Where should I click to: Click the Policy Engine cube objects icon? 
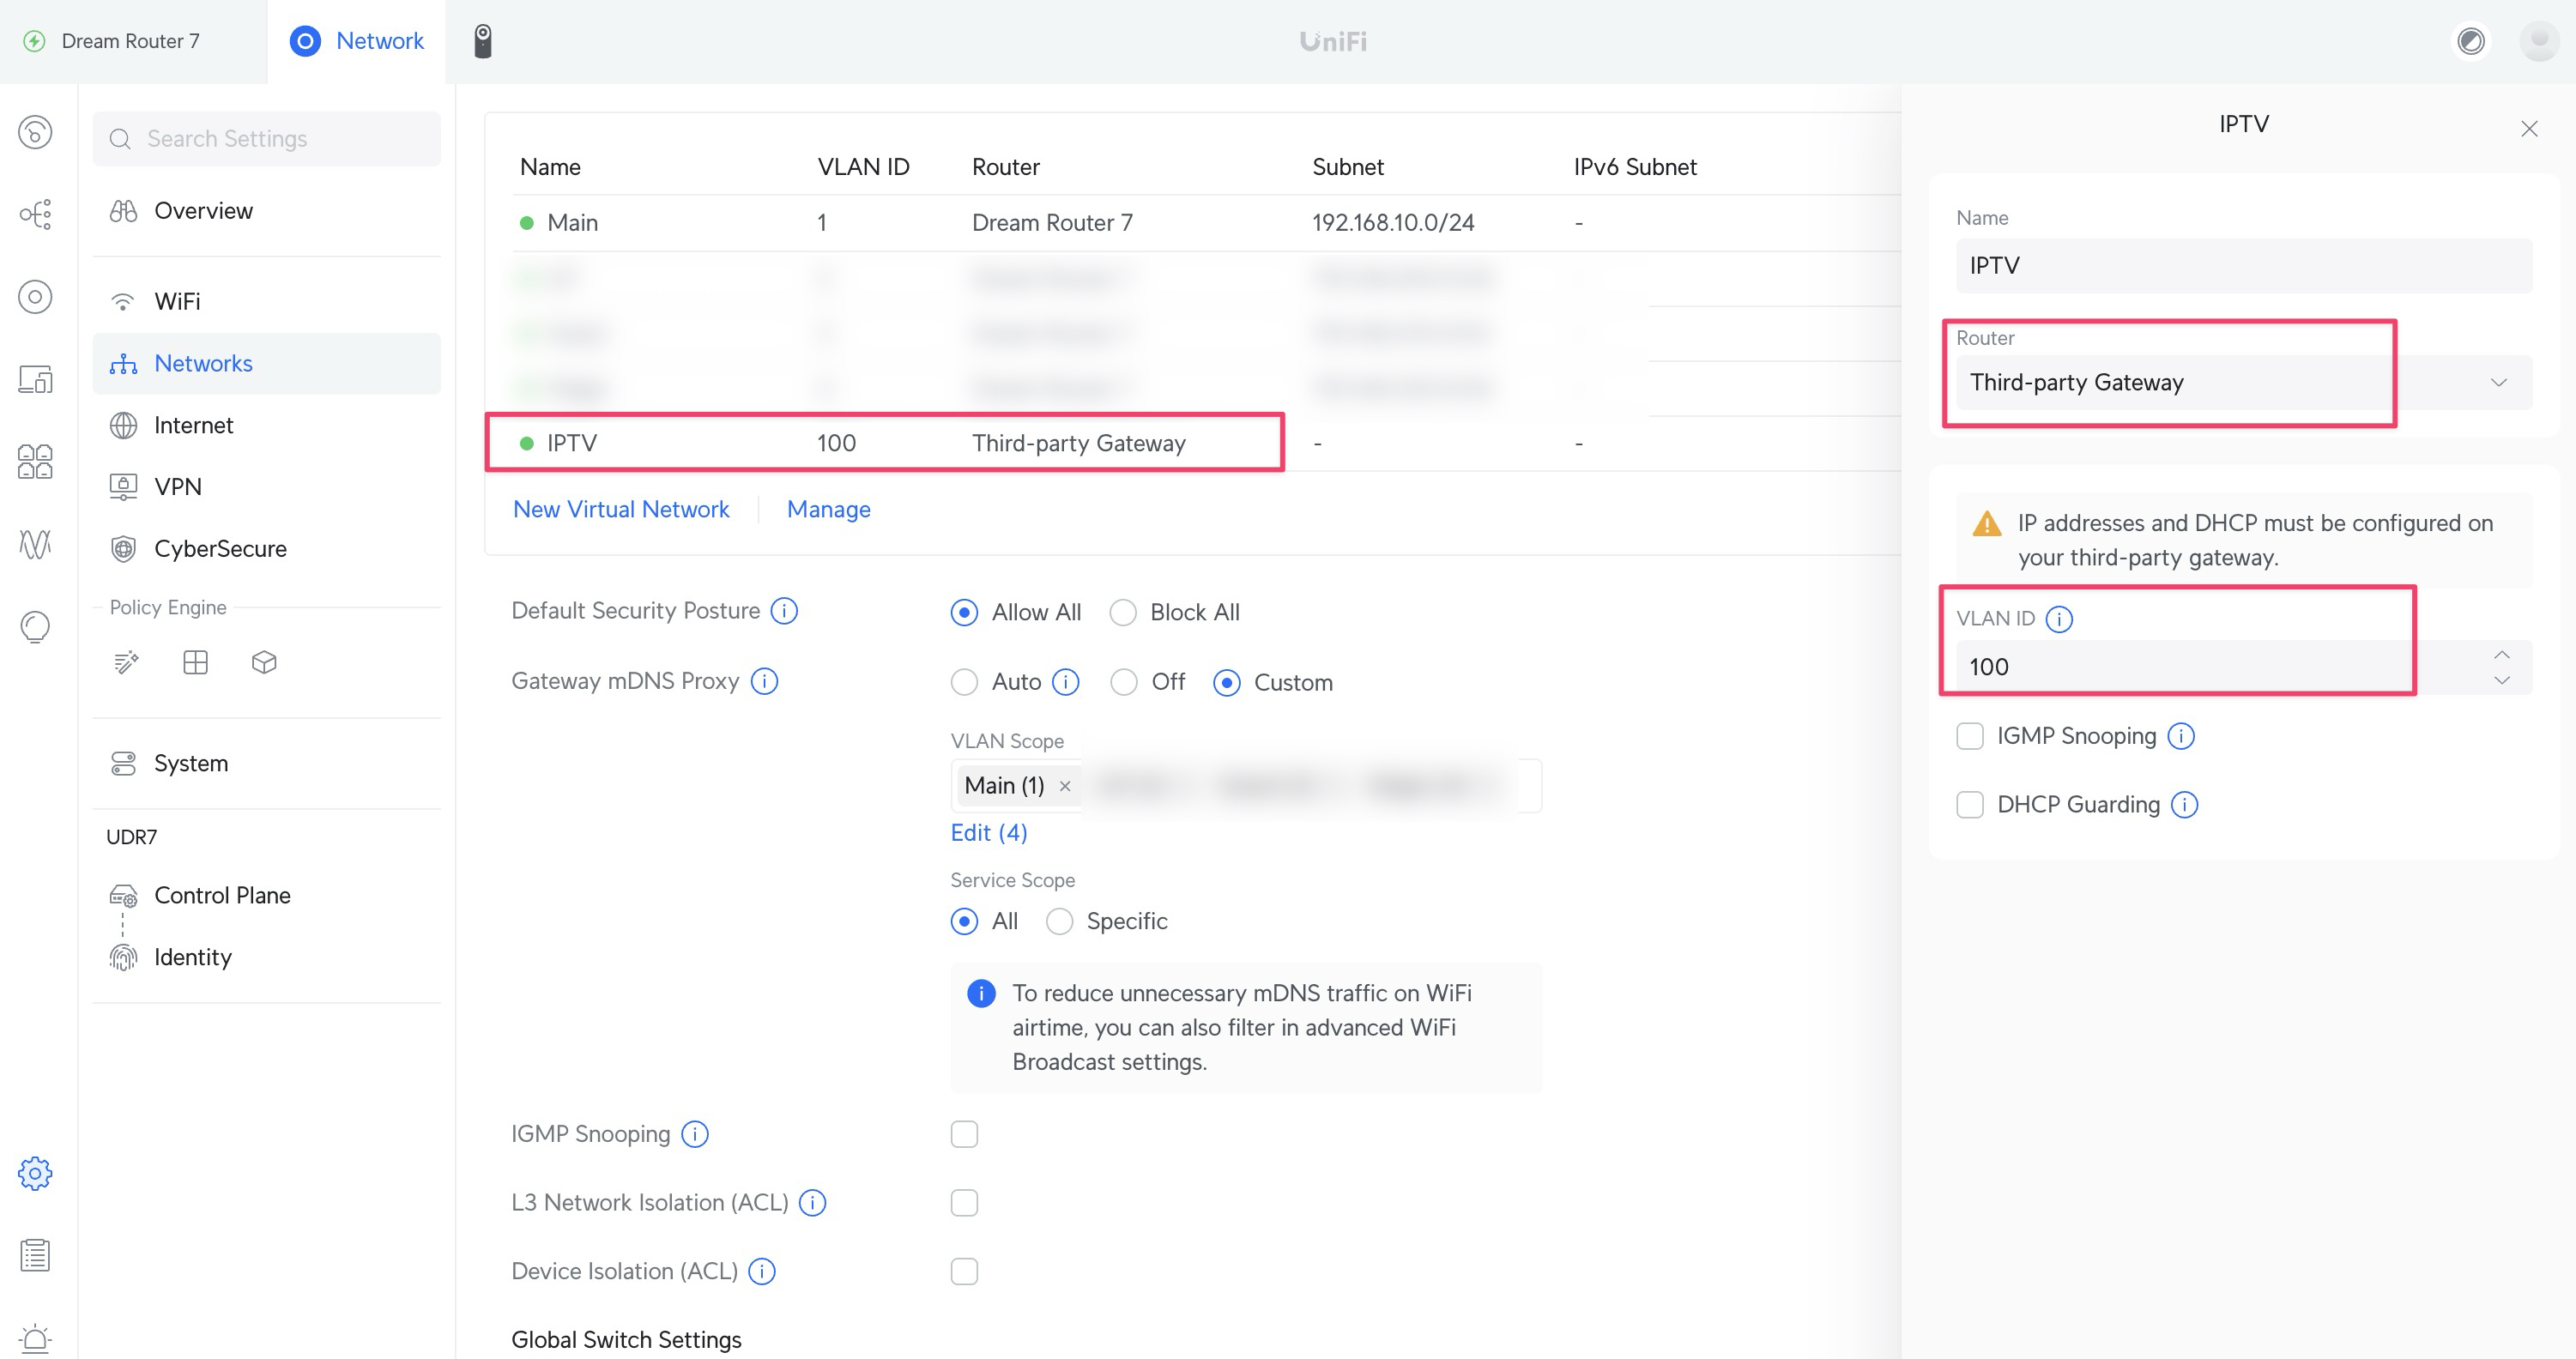pyautogui.click(x=264, y=662)
